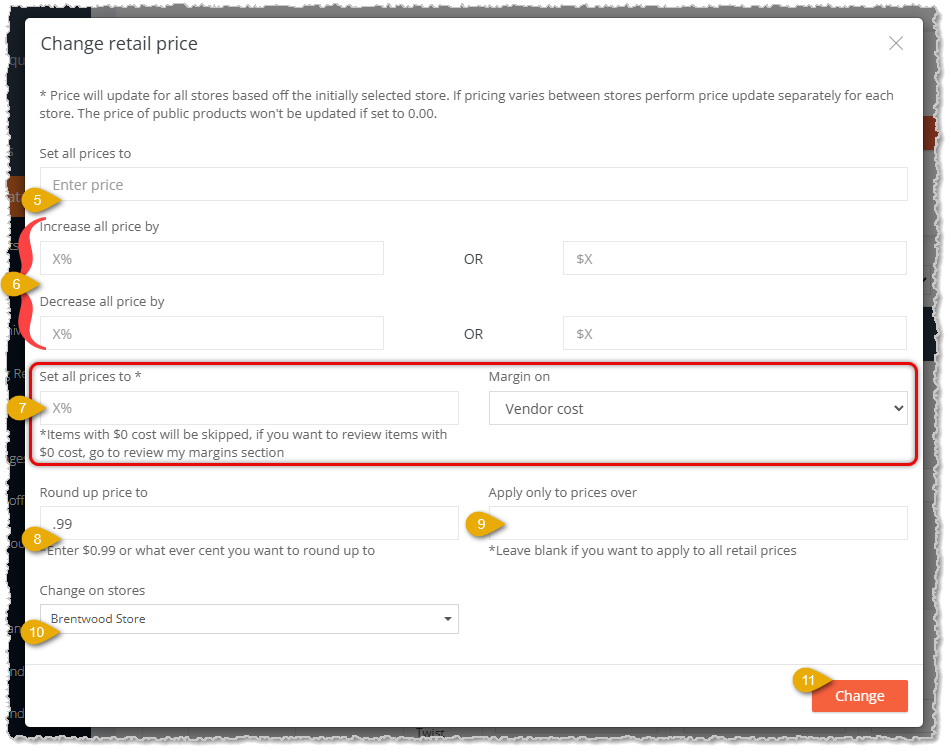Click the Margin on label
Screen dimensions: 951x755
[519, 377]
